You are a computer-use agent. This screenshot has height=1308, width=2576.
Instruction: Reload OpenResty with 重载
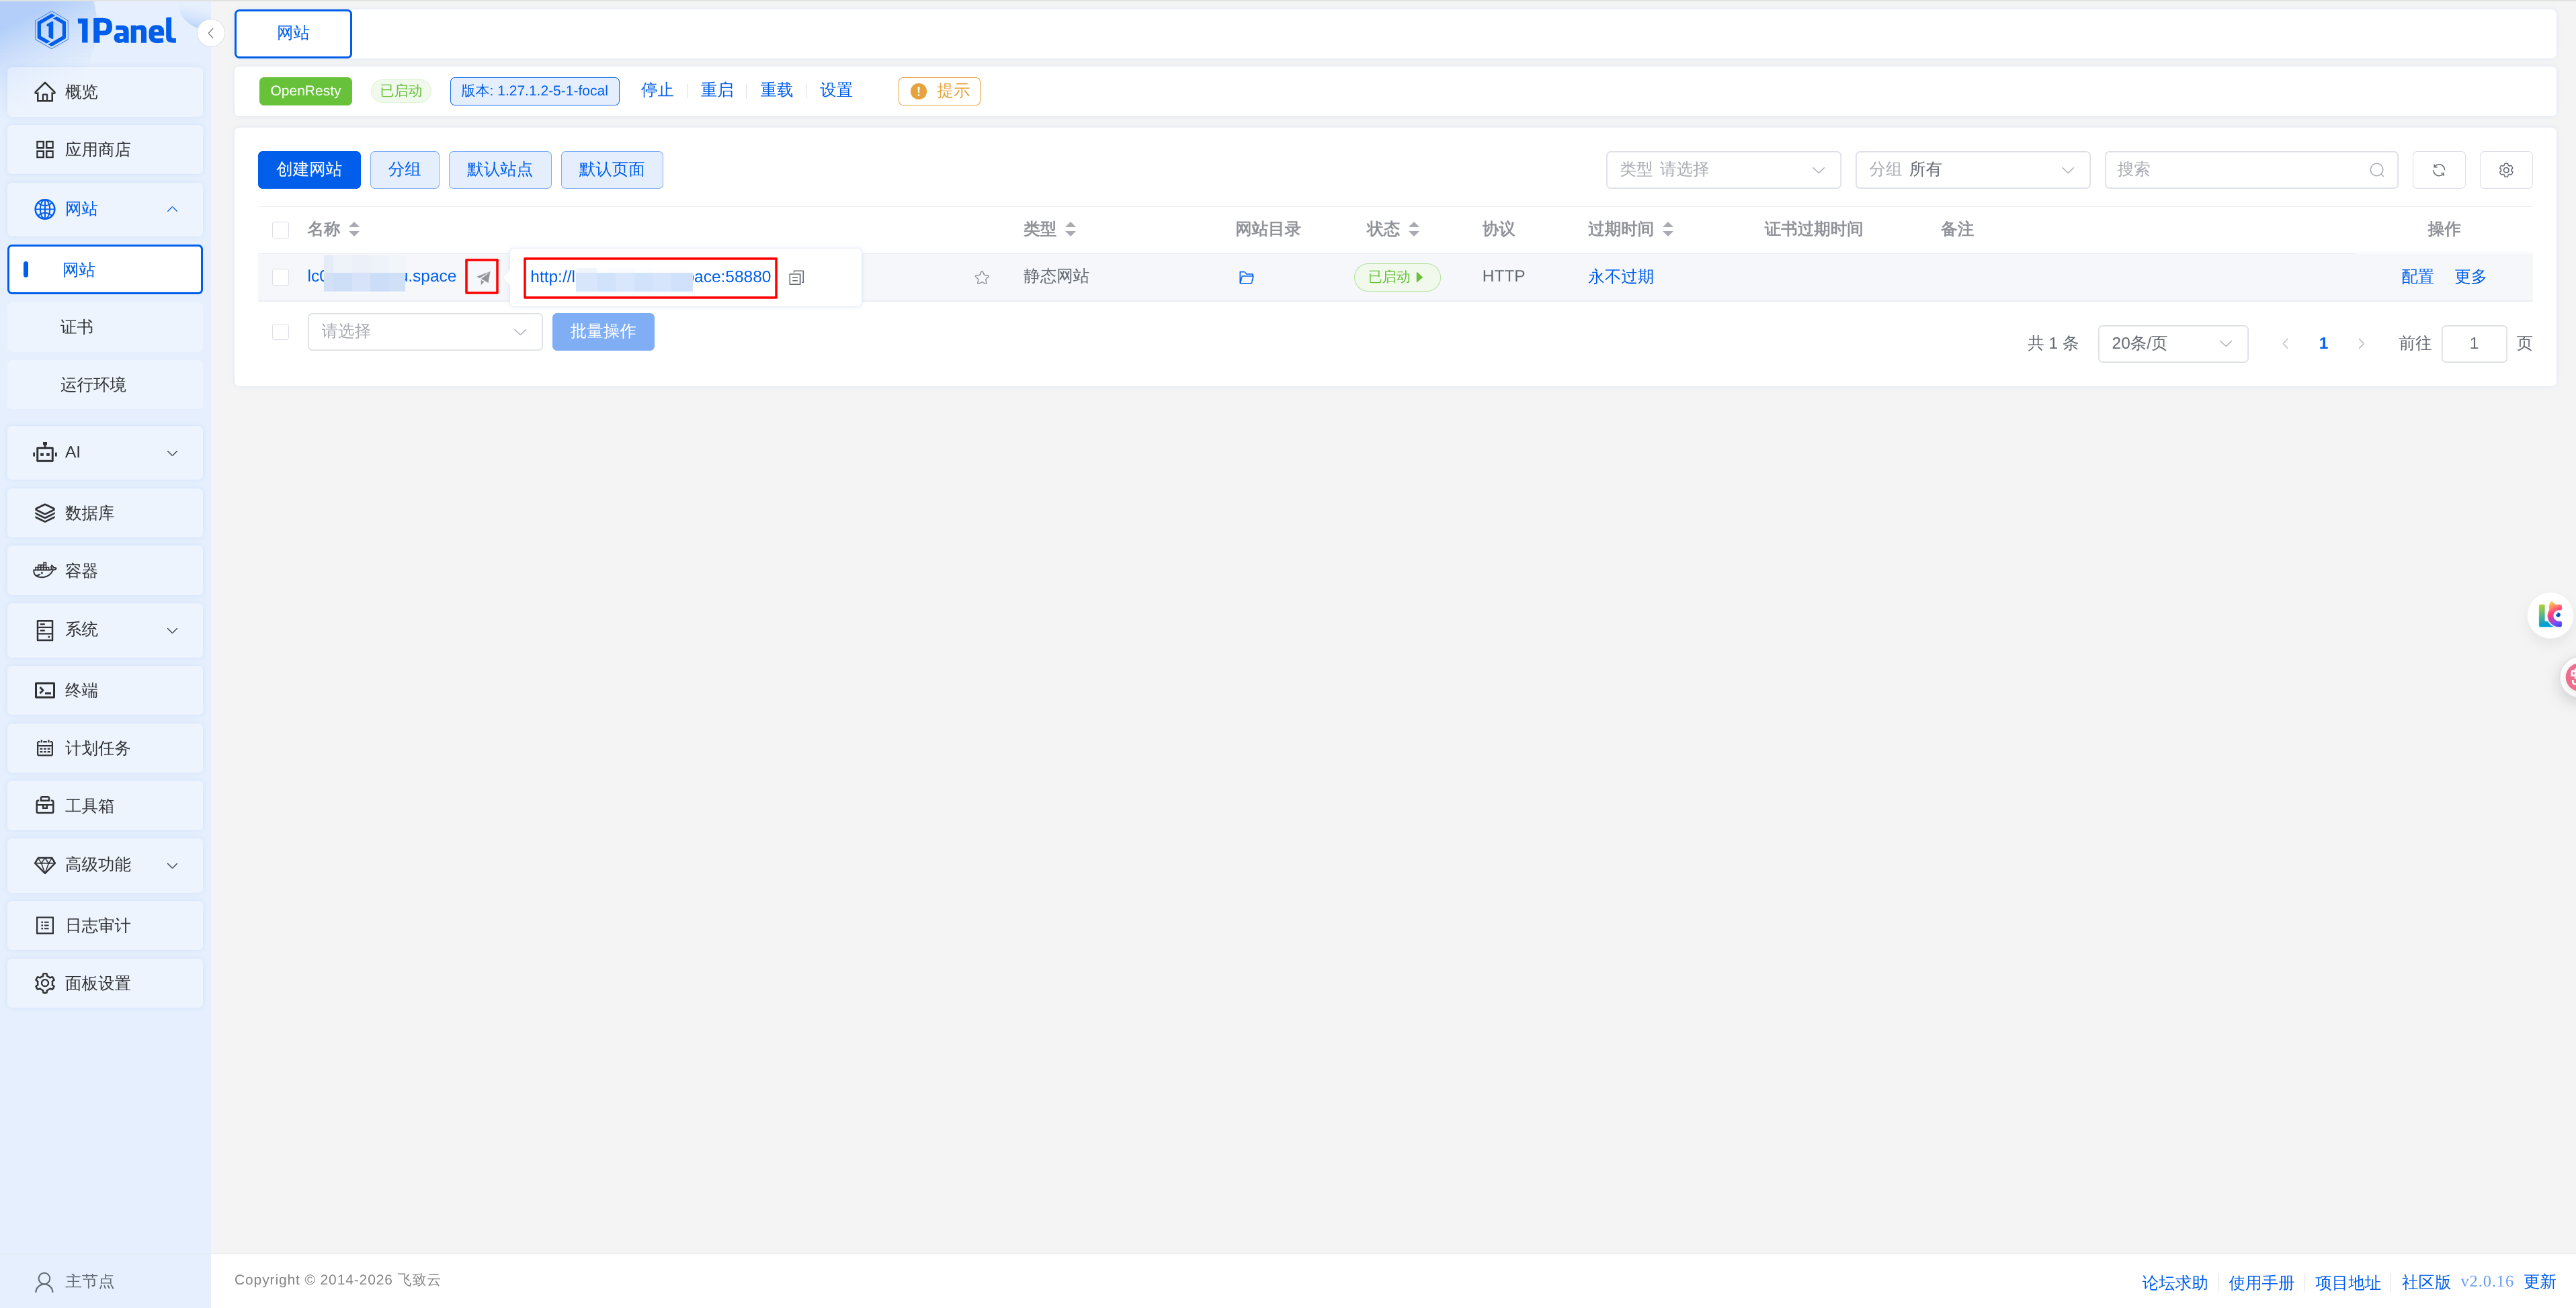[777, 90]
